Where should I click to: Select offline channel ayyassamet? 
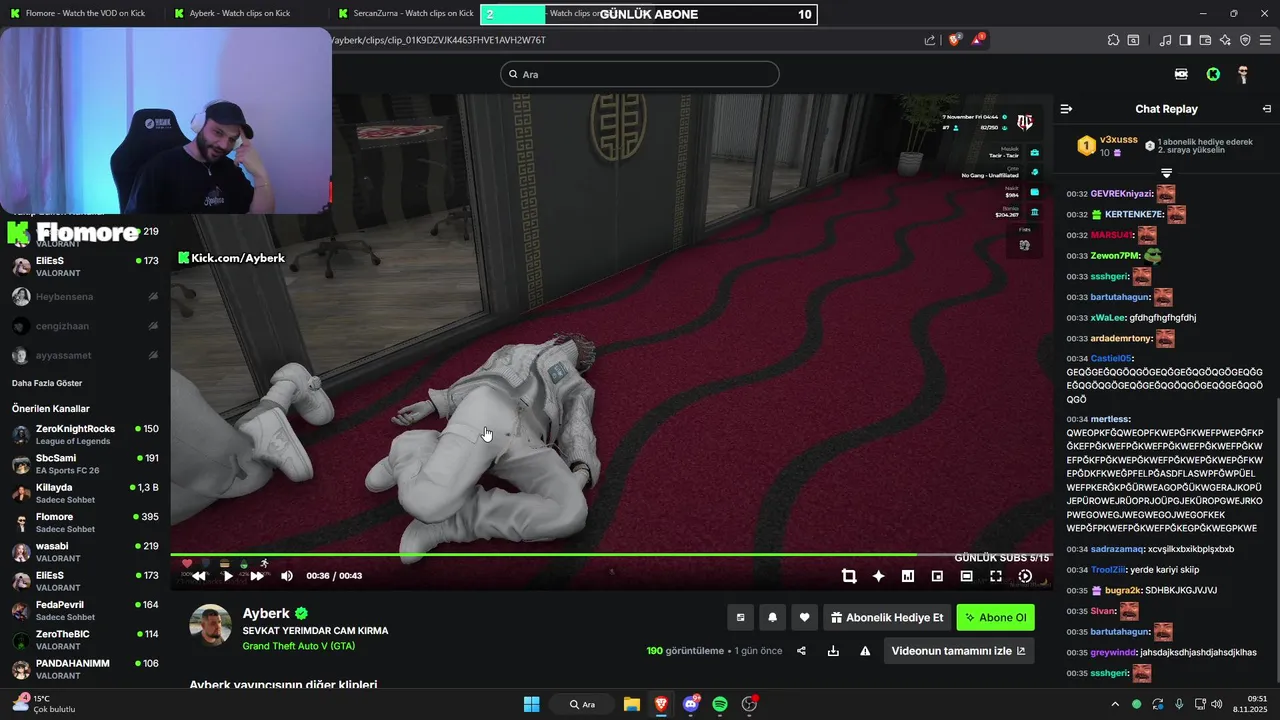click(x=85, y=355)
